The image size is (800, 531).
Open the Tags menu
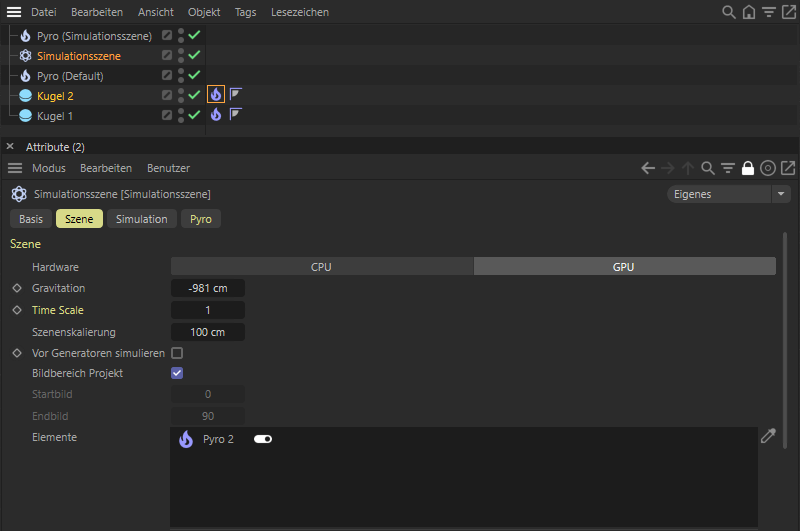pyautogui.click(x=245, y=12)
